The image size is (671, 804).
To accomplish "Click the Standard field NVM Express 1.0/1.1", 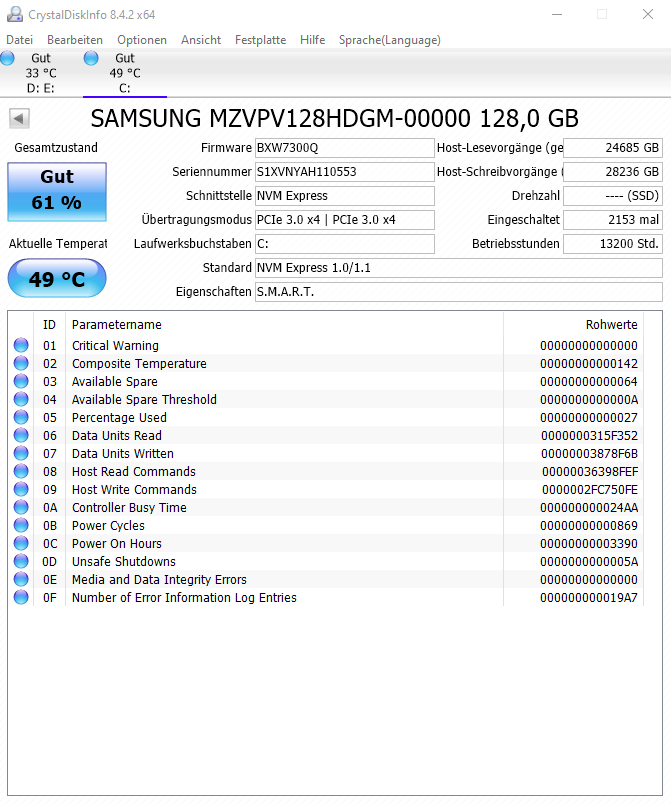I will (459, 268).
